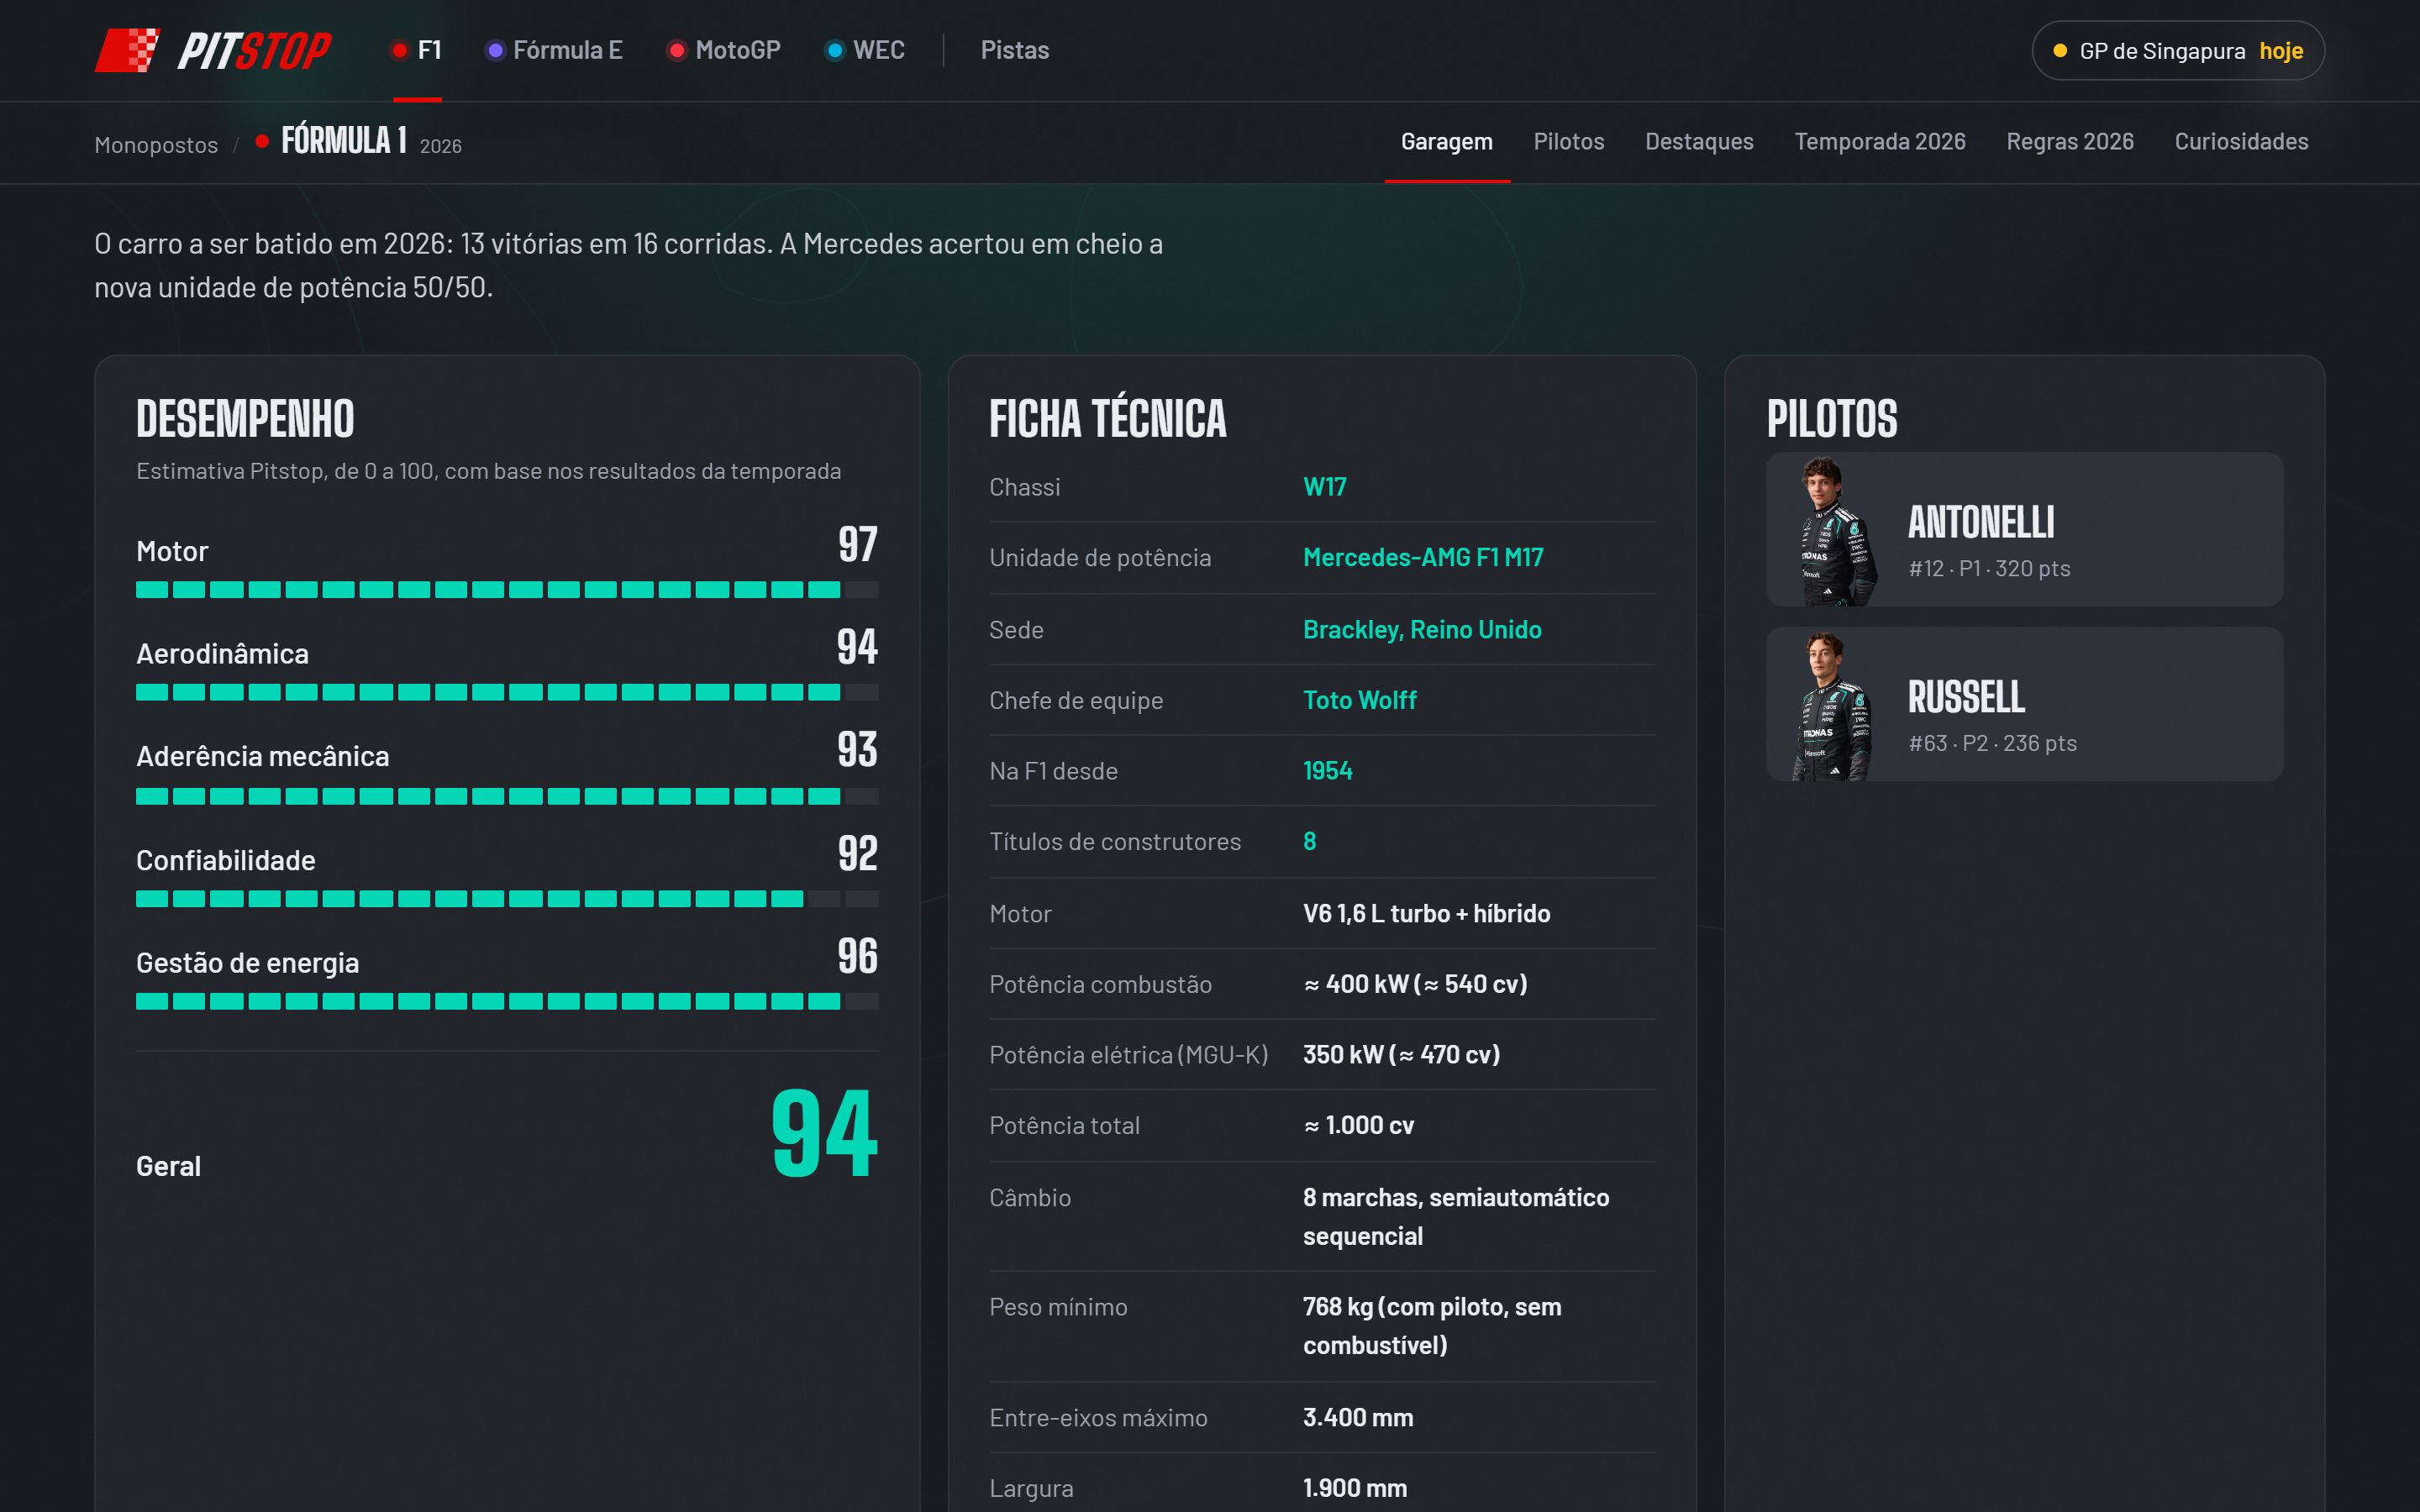Go to Monopostos breadcrumb
2420x1512 pixels.
pyautogui.click(x=156, y=145)
